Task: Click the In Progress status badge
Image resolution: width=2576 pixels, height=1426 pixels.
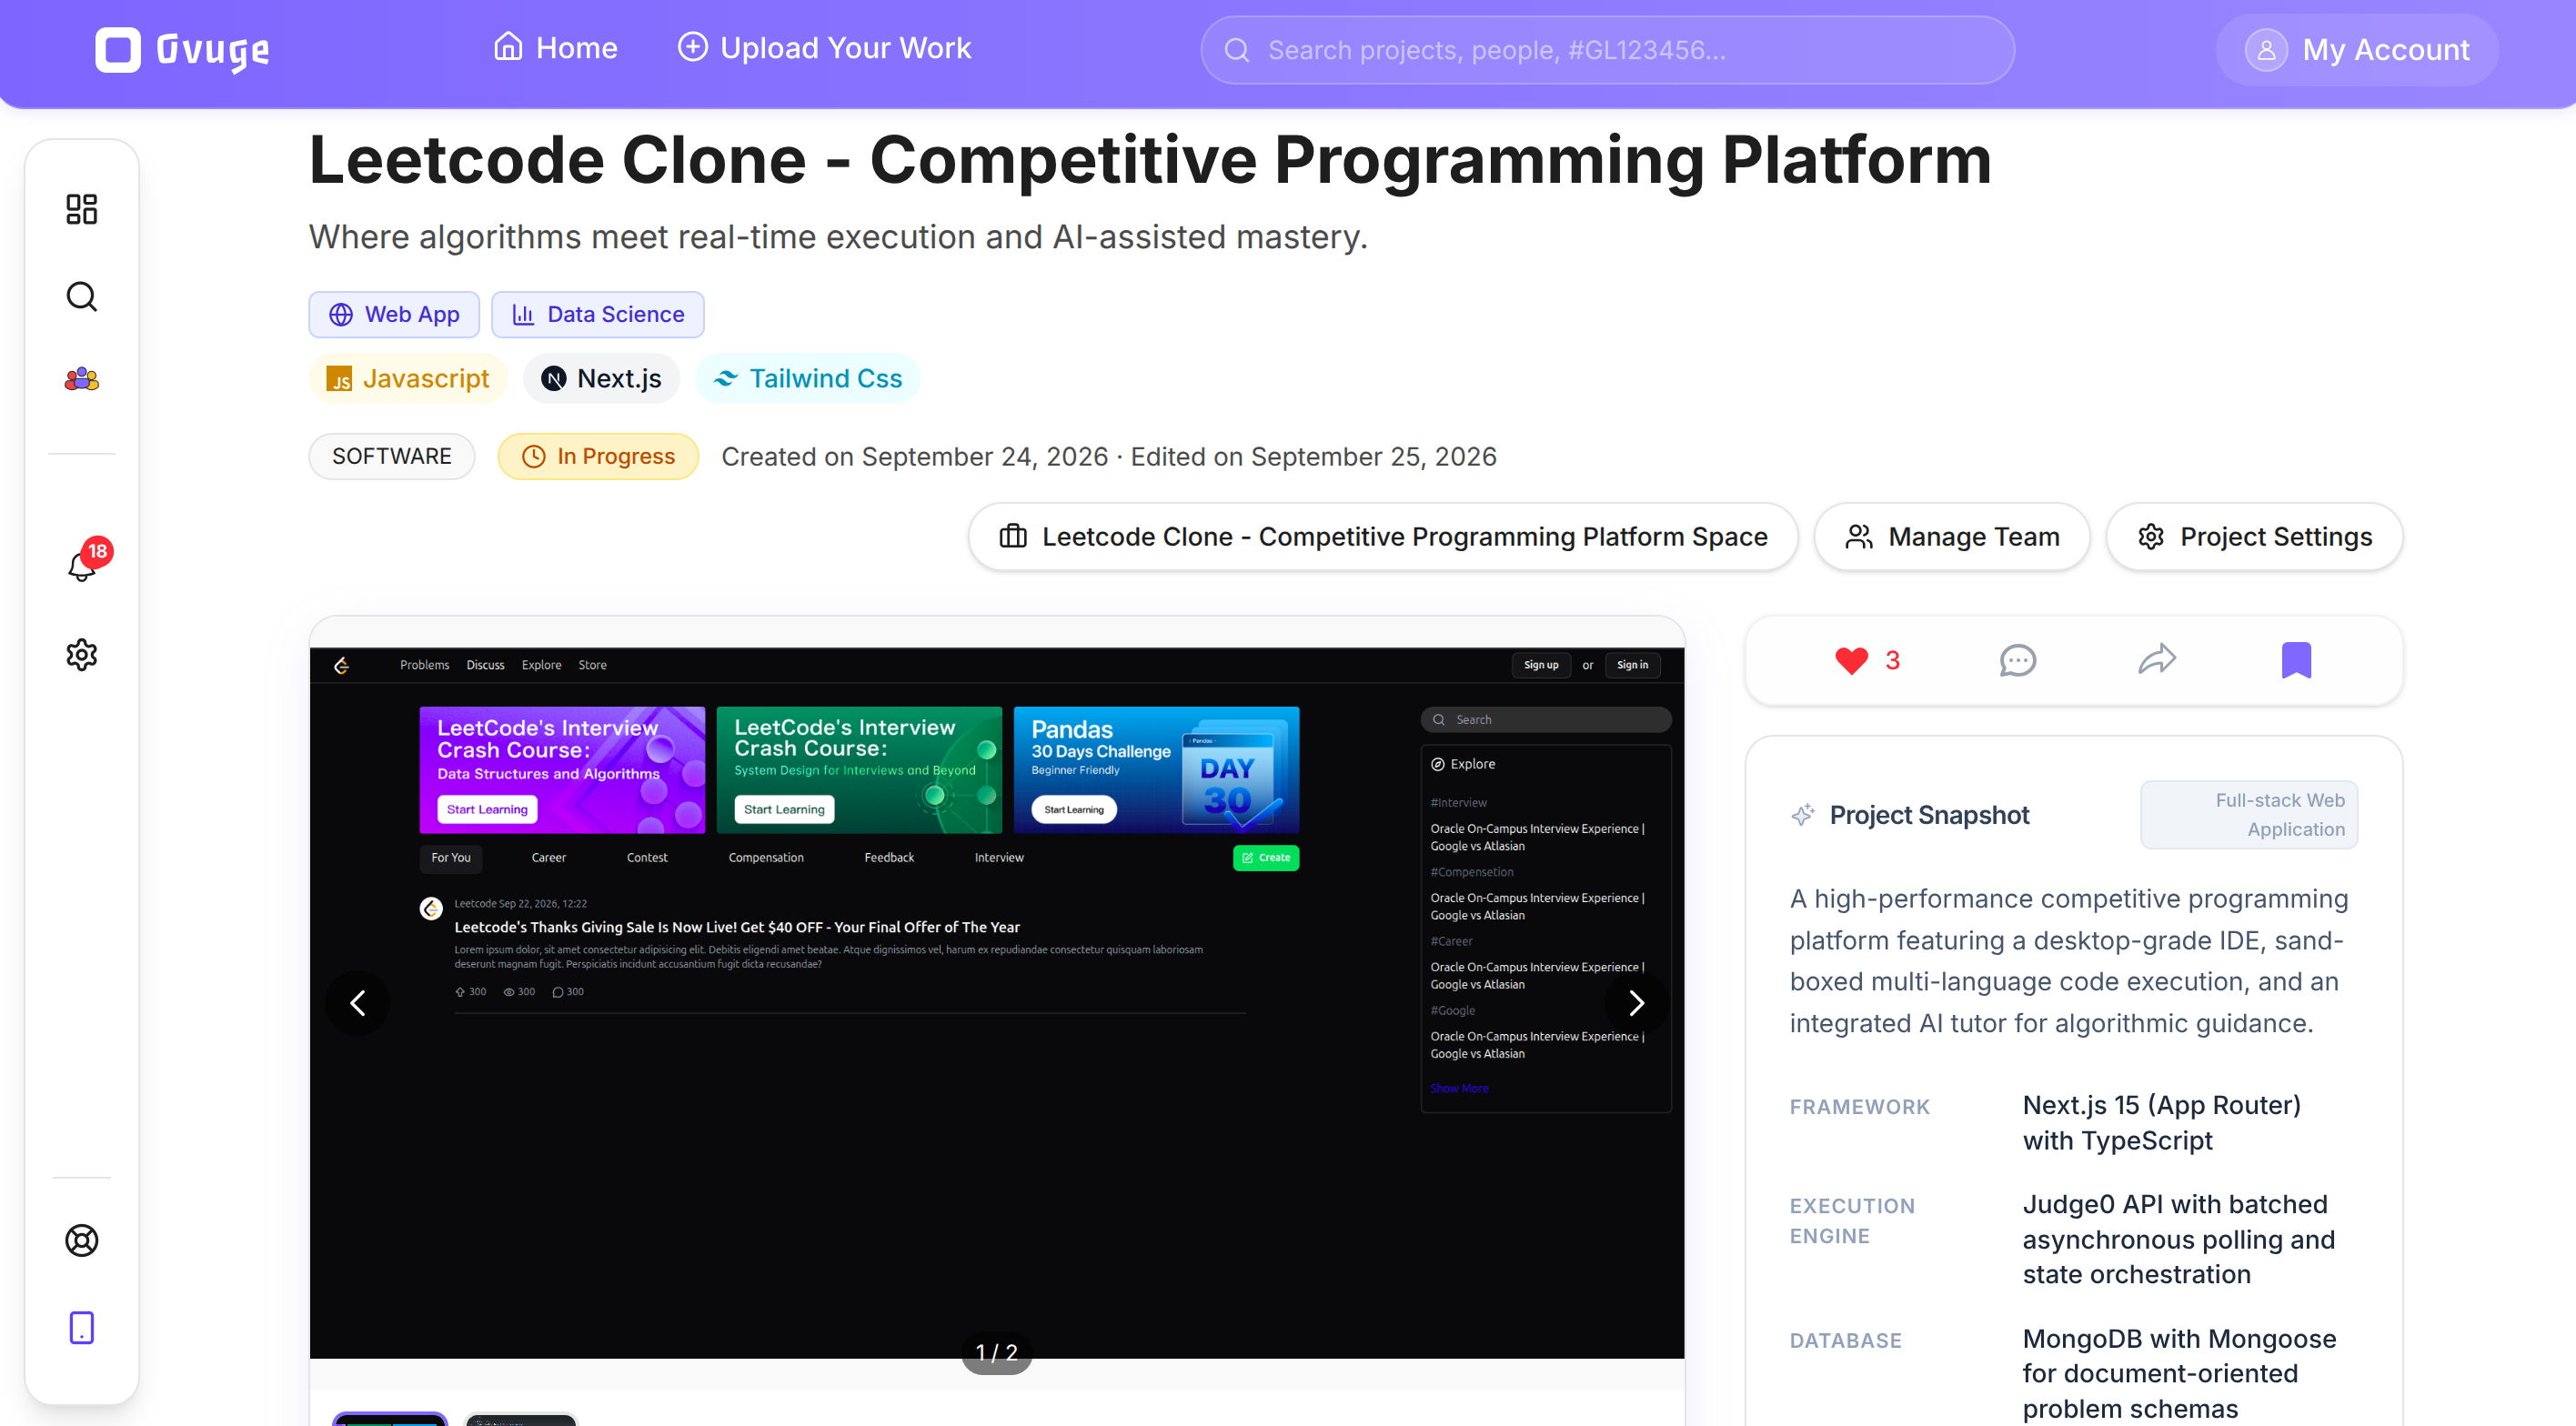Action: 598,456
